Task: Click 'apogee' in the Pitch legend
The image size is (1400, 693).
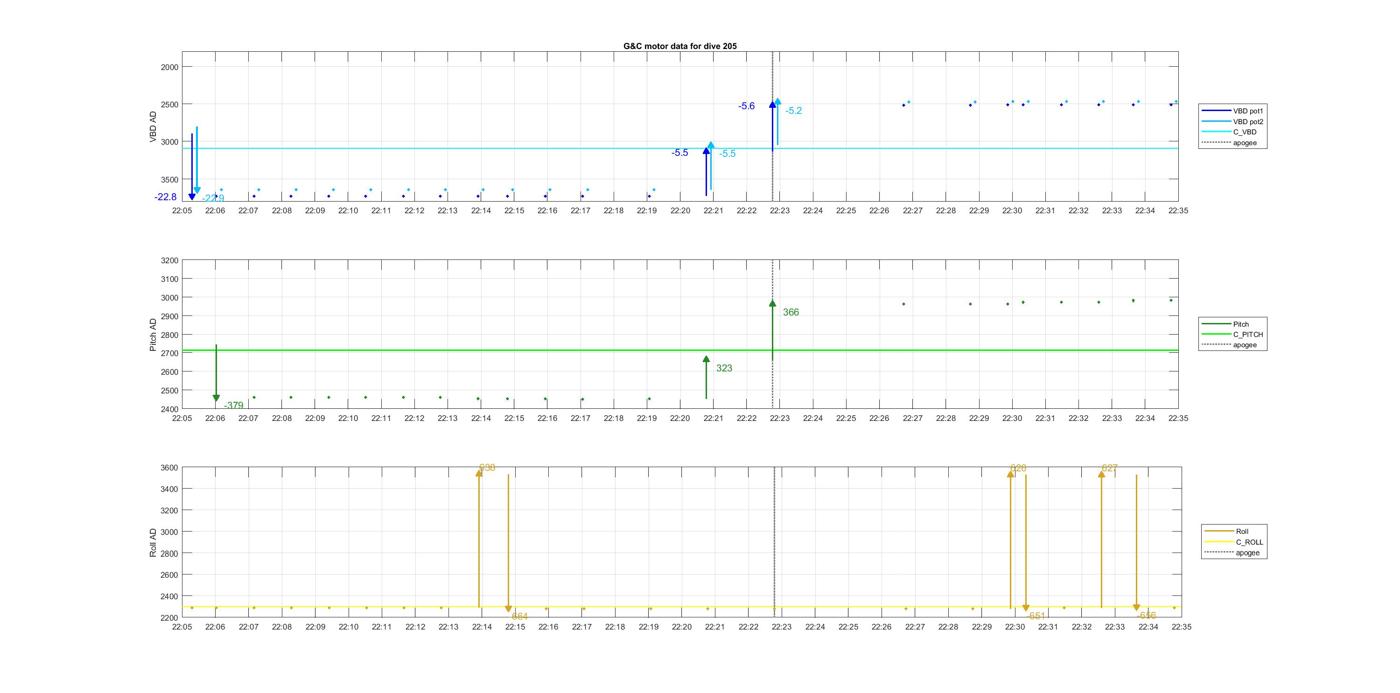Action: [1245, 345]
